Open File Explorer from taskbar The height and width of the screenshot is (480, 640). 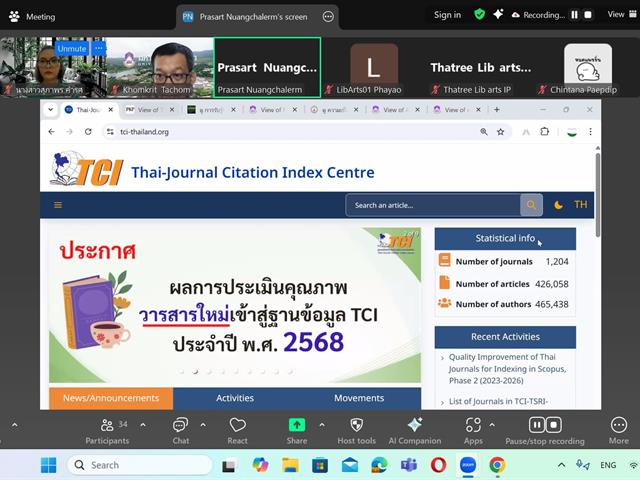pyautogui.click(x=290, y=465)
